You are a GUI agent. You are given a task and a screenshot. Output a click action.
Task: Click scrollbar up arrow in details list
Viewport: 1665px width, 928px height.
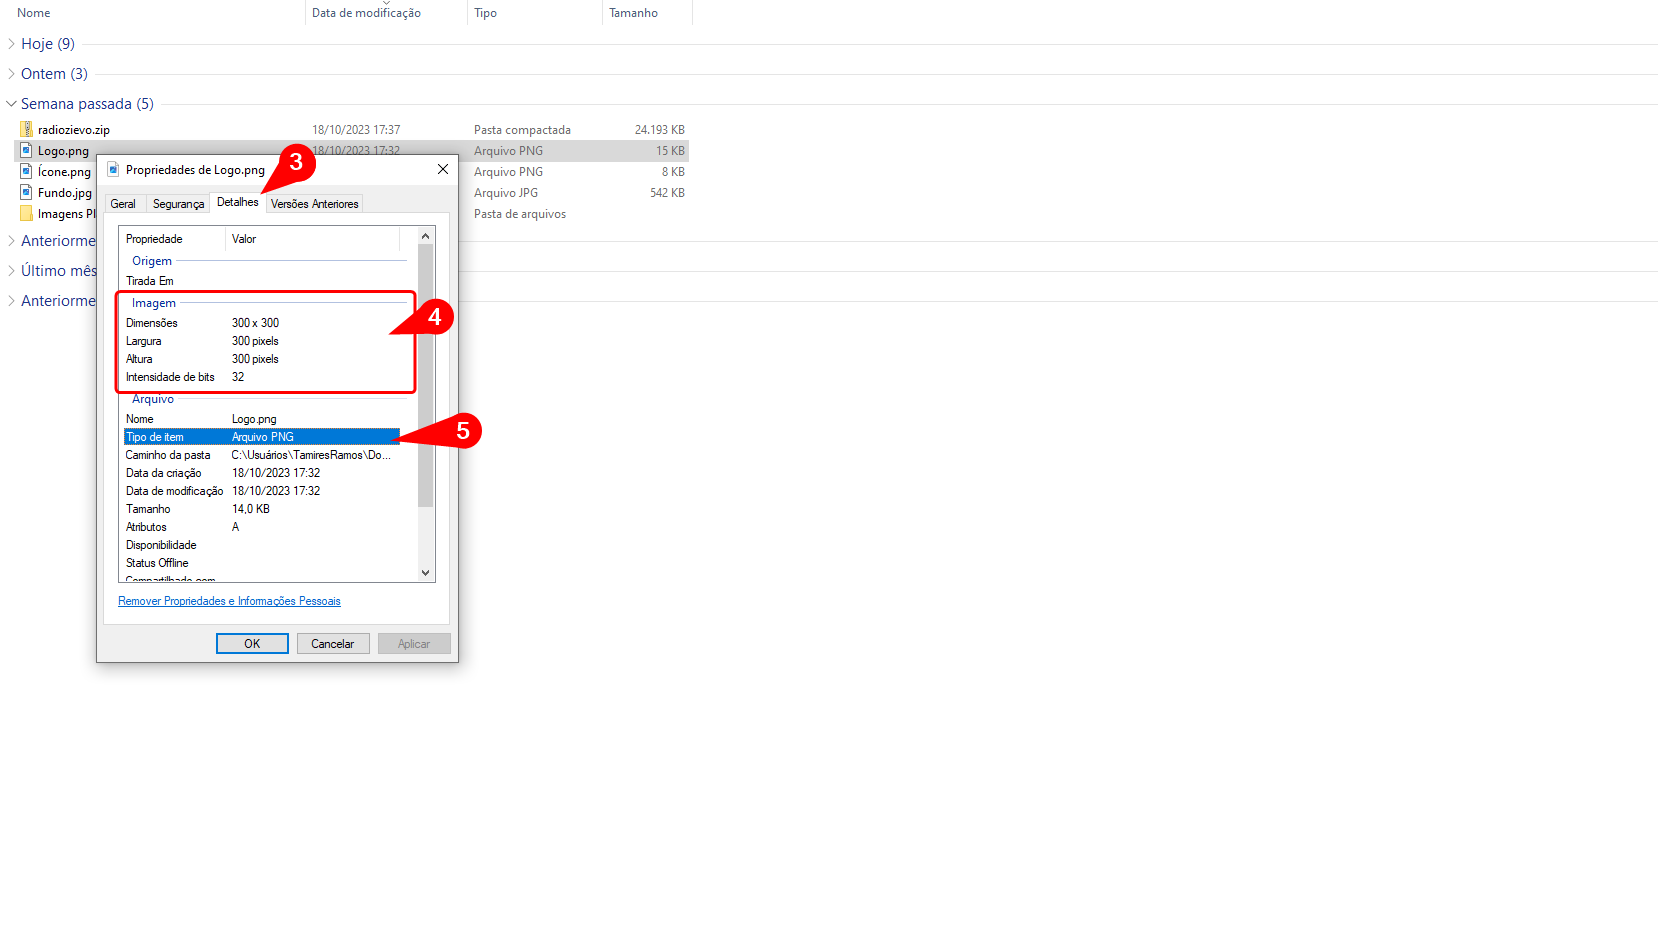(426, 237)
